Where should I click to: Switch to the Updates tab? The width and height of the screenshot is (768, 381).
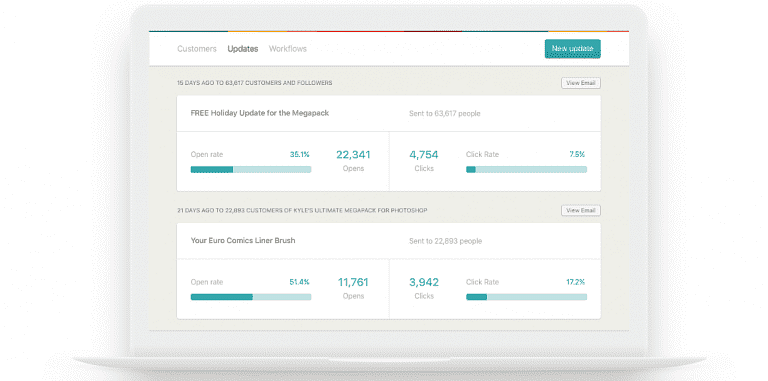click(x=242, y=49)
